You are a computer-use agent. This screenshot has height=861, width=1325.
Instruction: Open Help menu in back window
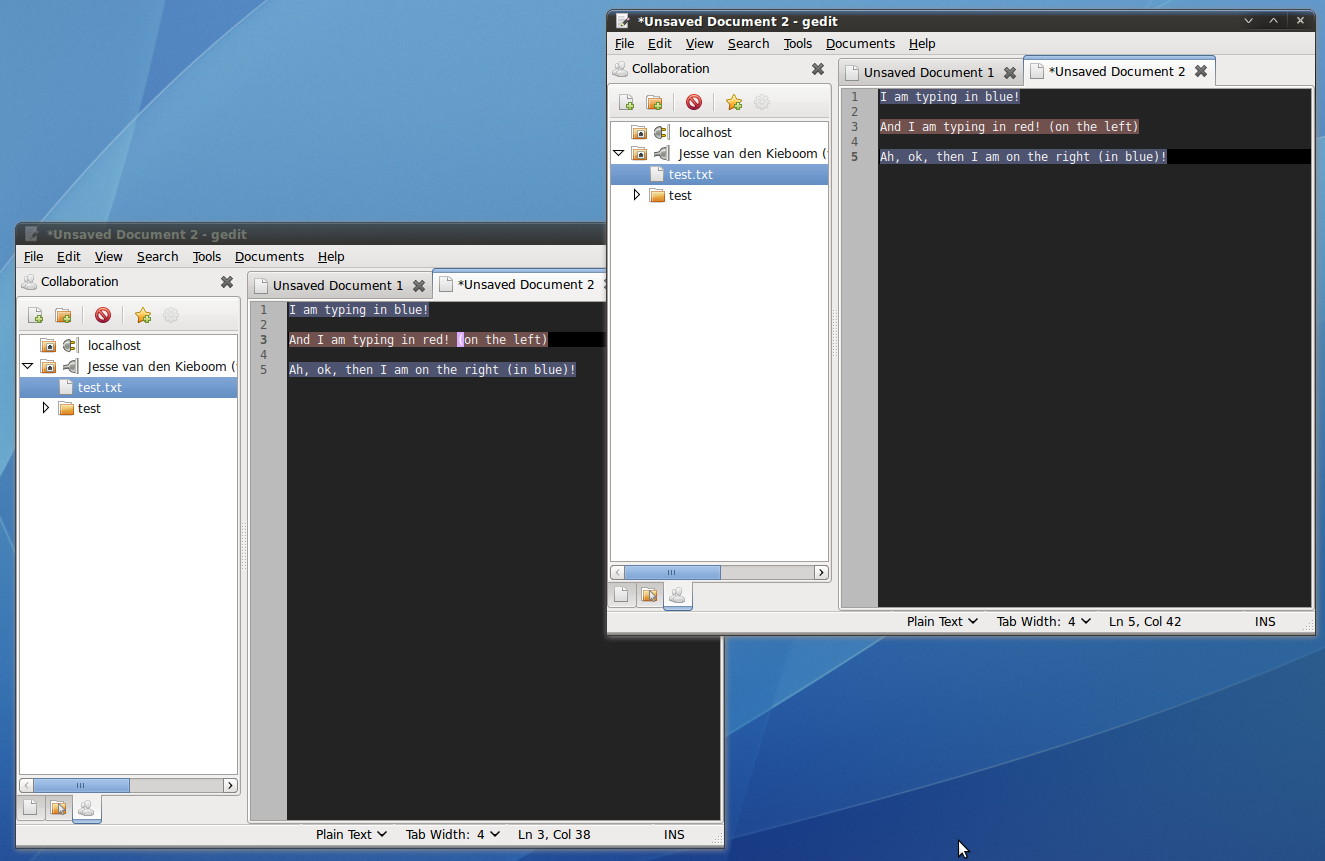(331, 257)
